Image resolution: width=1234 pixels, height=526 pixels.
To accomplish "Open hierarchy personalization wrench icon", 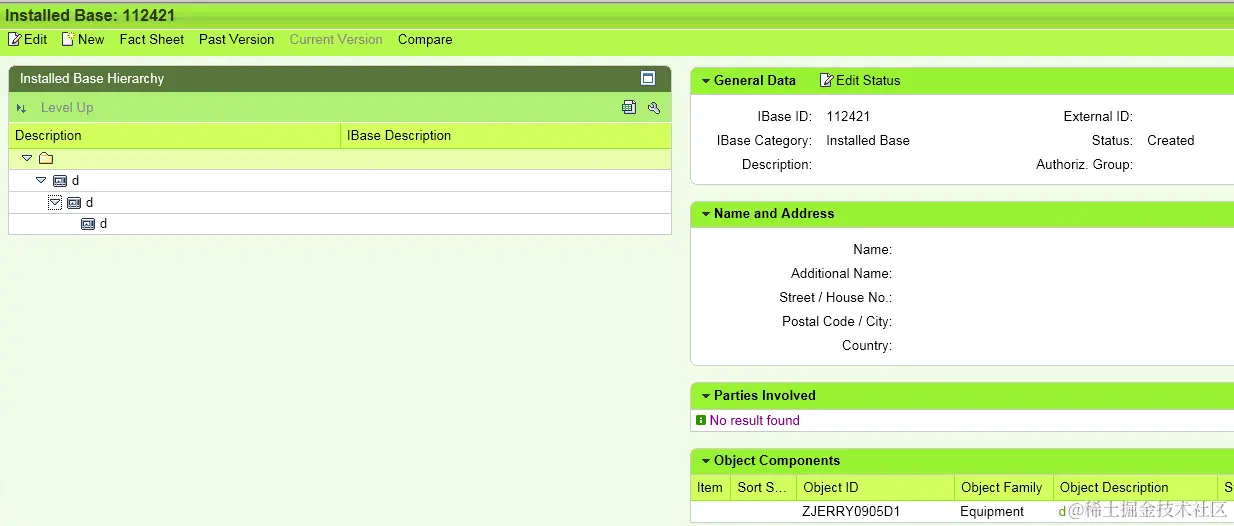I will 654,107.
